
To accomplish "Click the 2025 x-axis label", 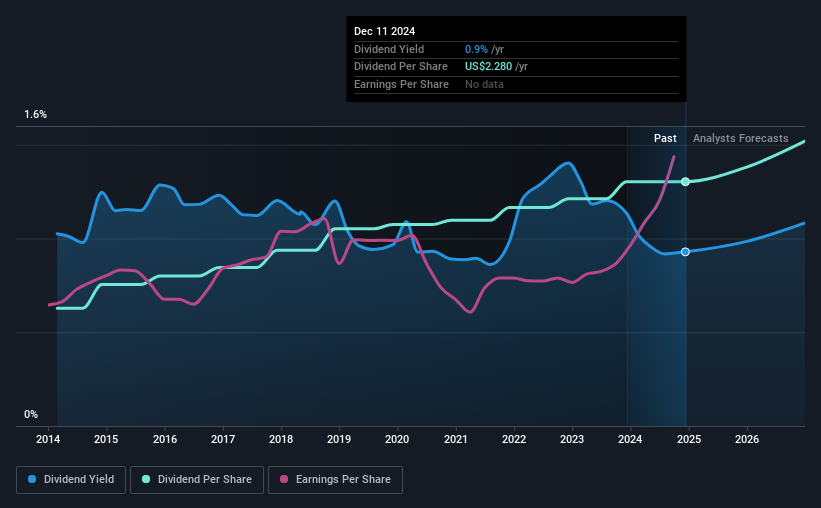I will (689, 439).
